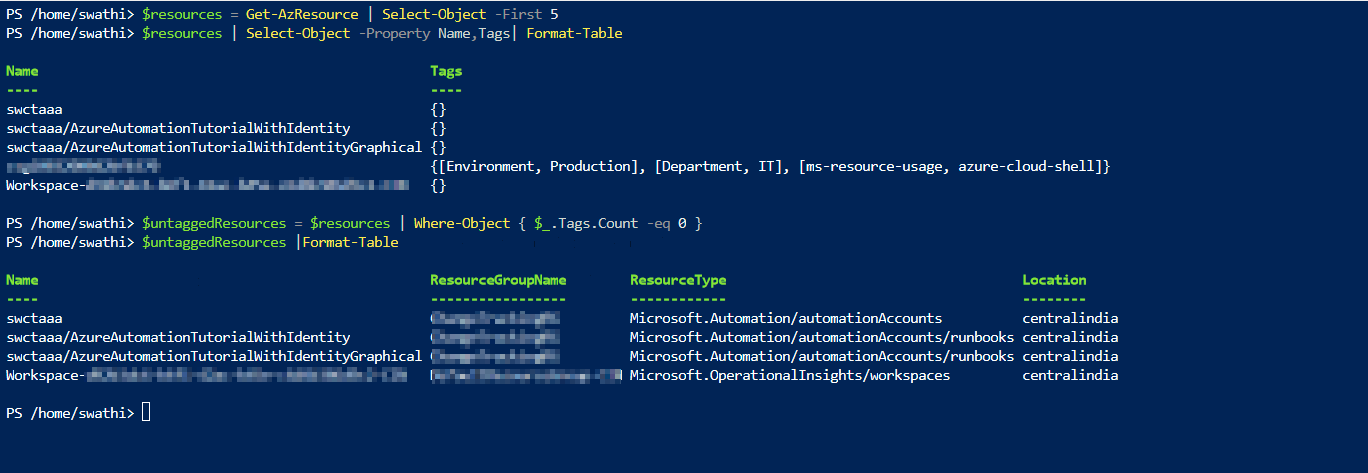The image size is (1368, 473).
Task: Click the swctaaa row in the first table
Action: pos(34,109)
